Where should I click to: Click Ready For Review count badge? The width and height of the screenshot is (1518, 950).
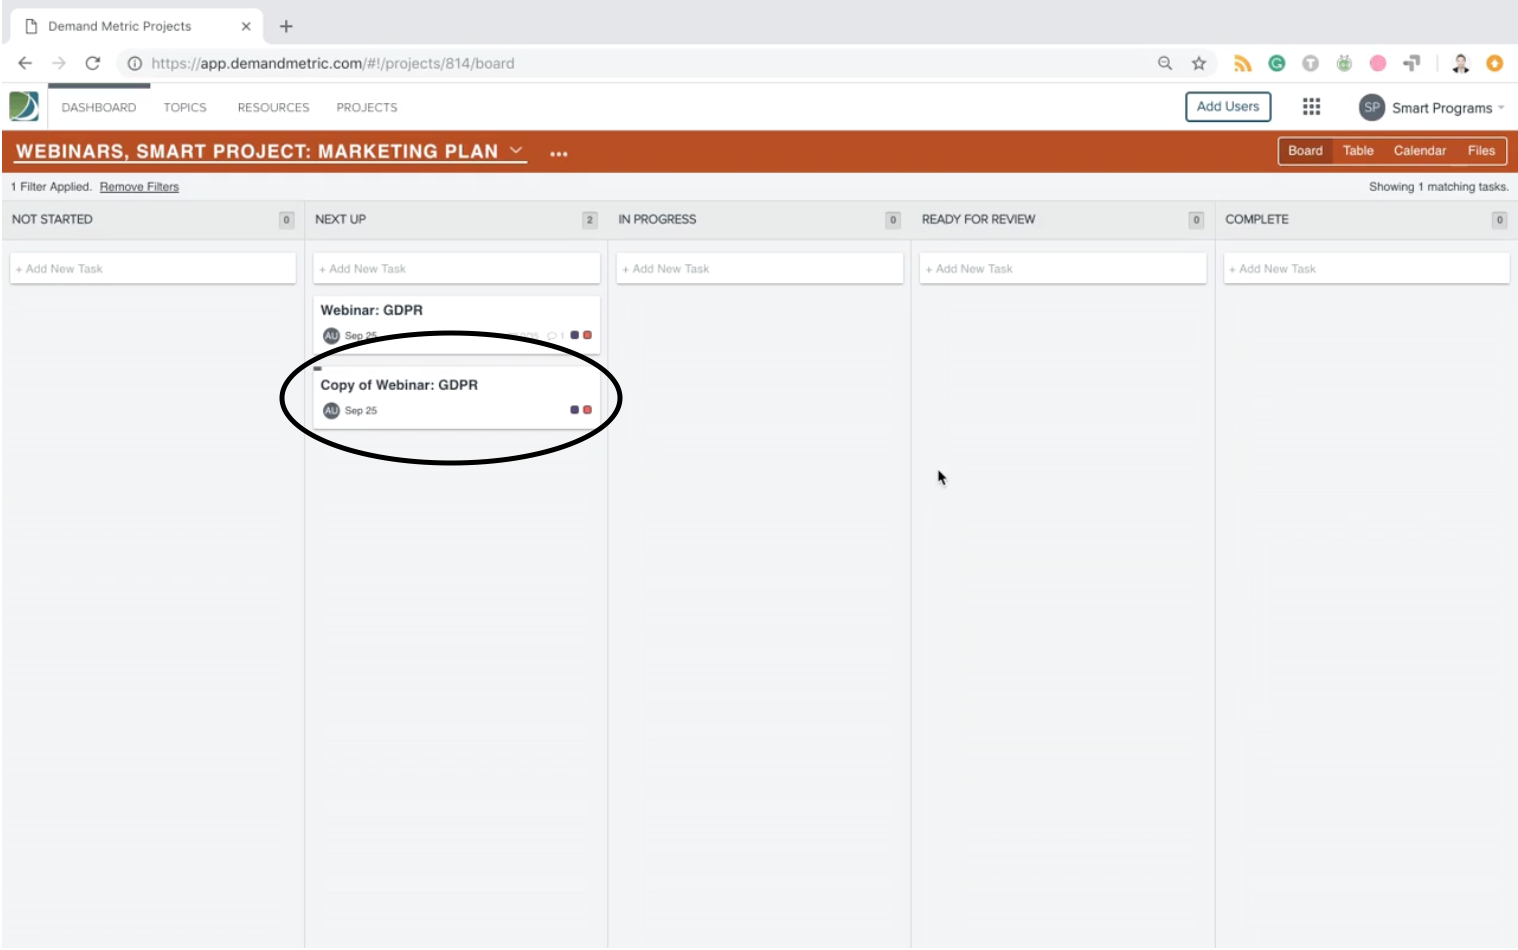(1196, 220)
